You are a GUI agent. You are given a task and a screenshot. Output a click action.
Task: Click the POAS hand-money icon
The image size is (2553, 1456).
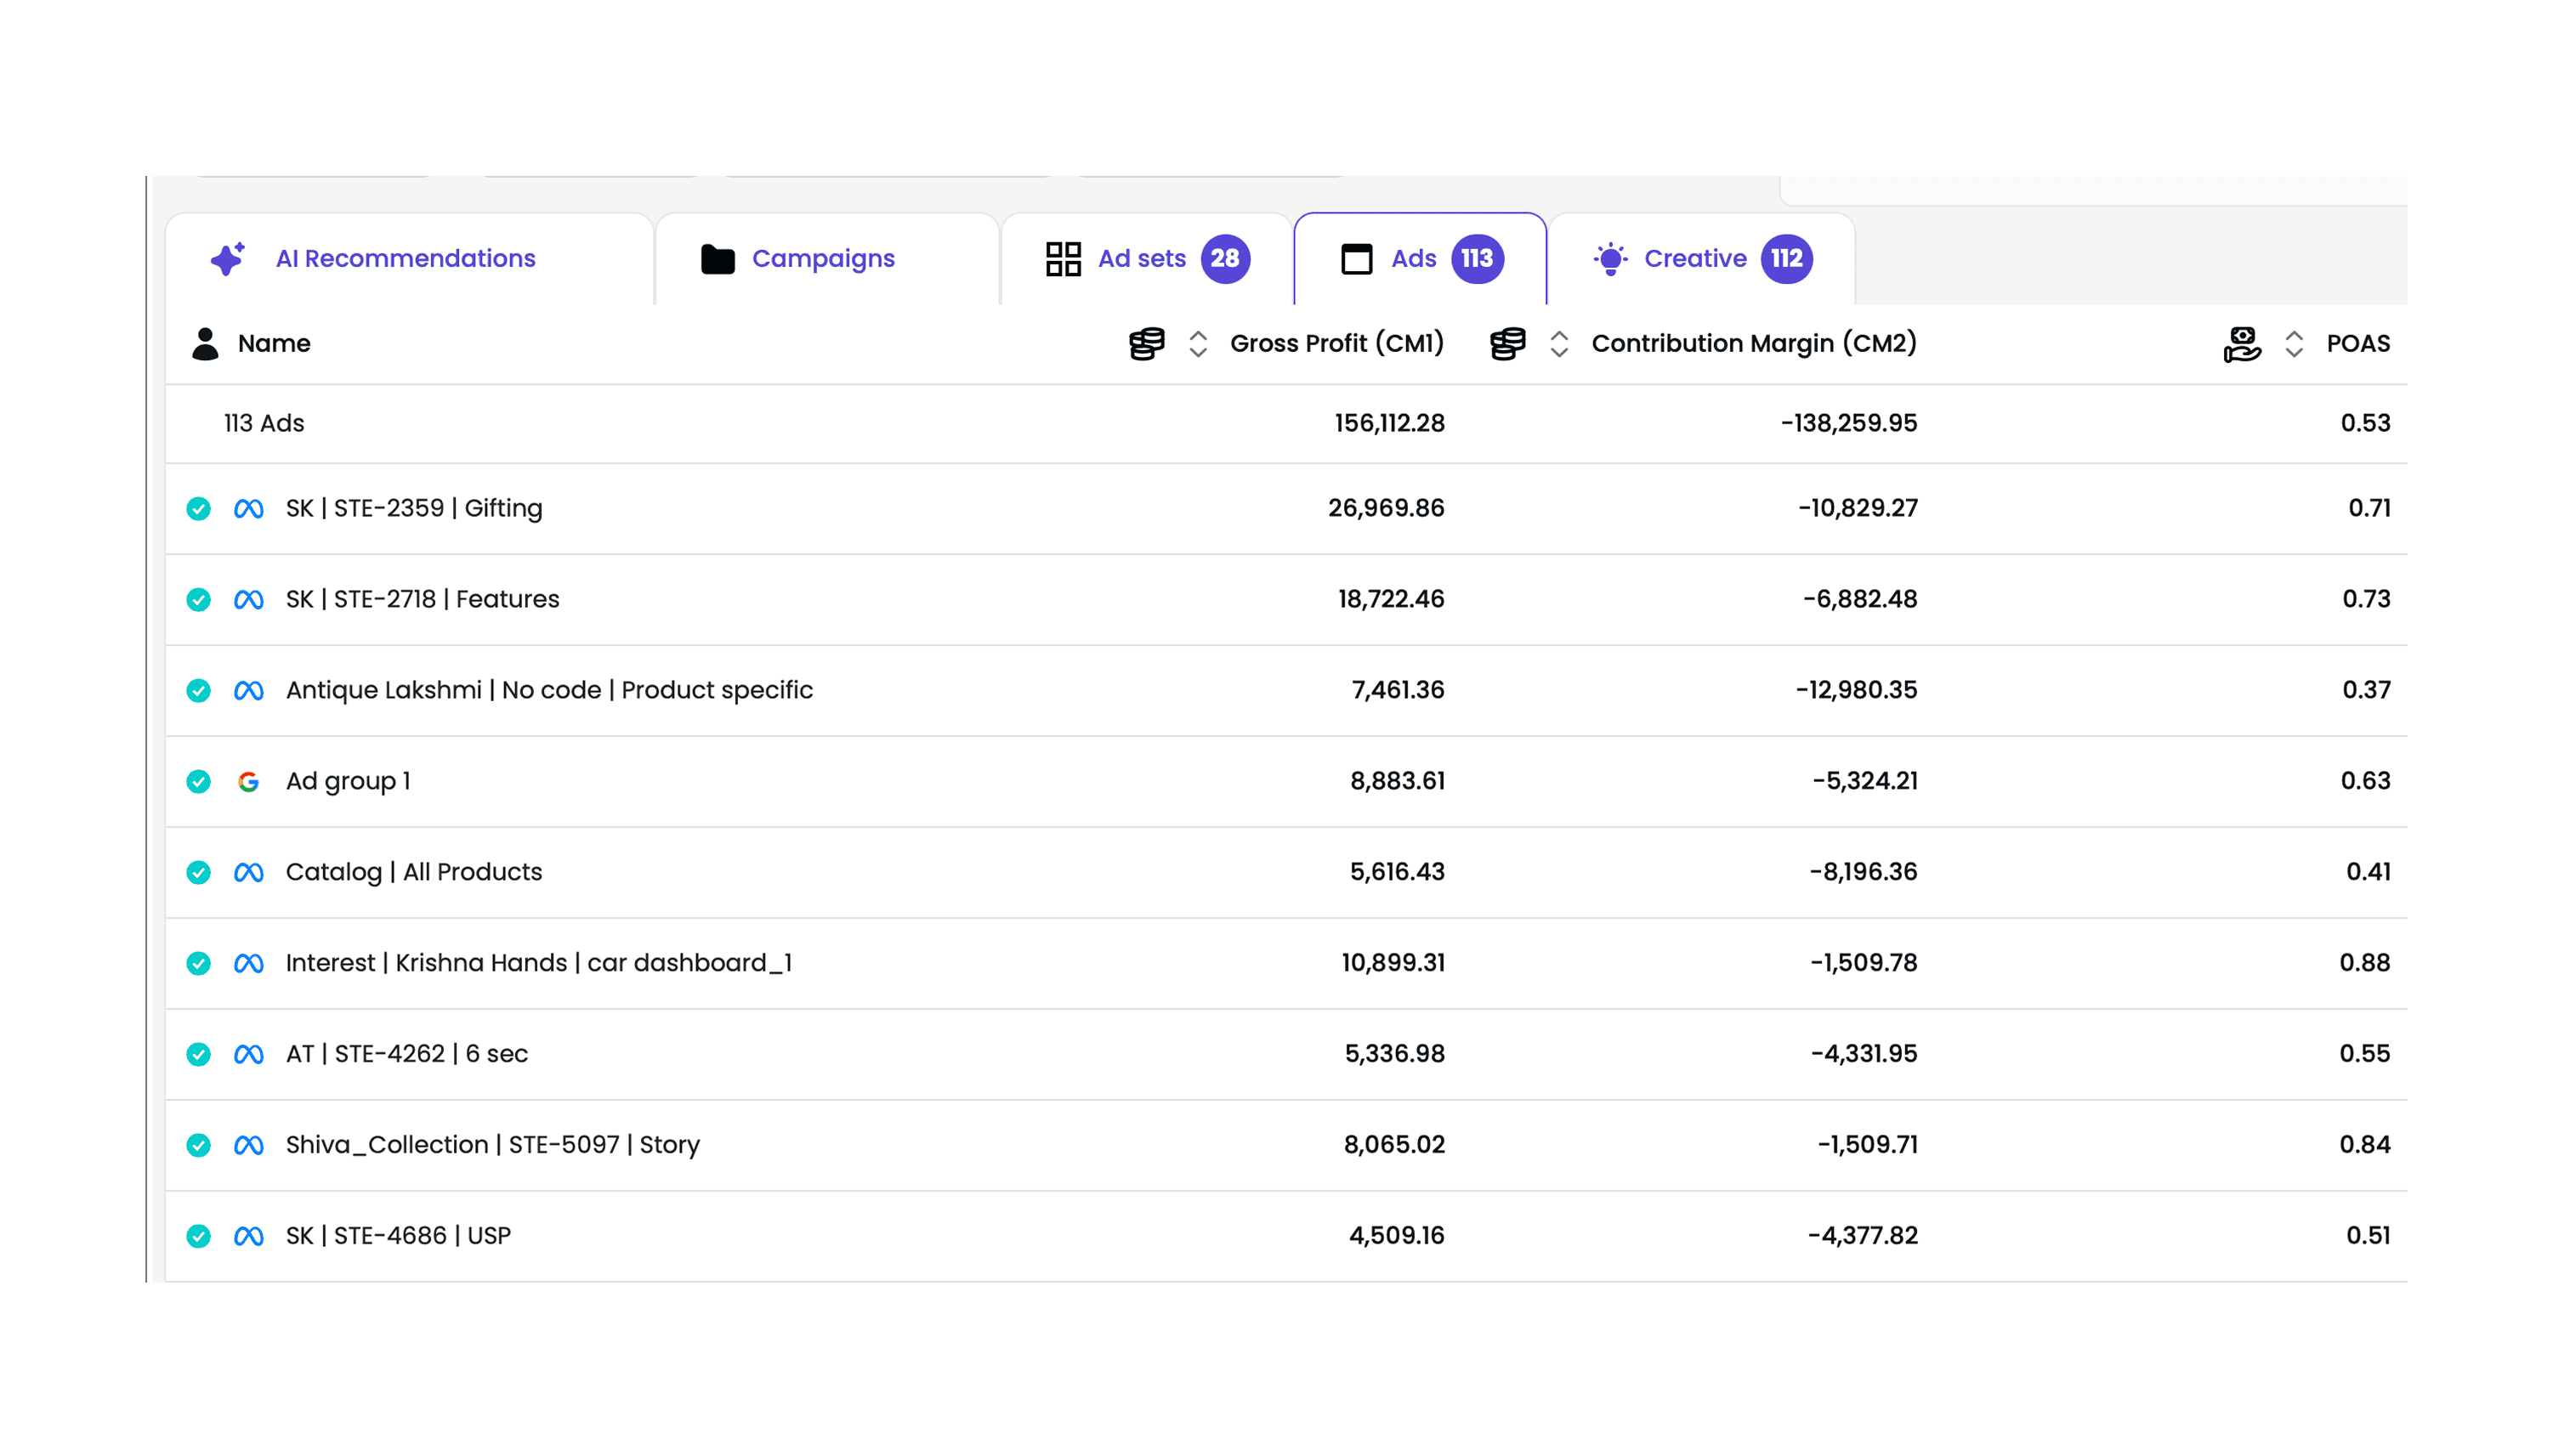pyautogui.click(x=2240, y=344)
